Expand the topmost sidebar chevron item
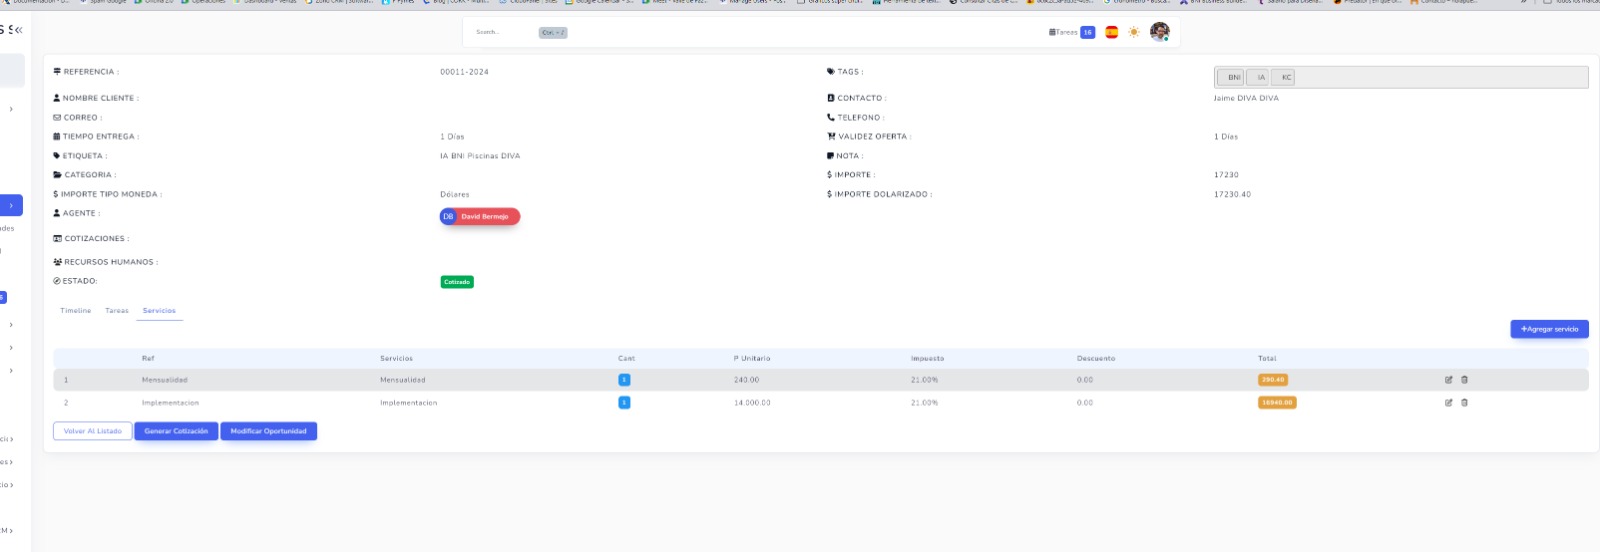This screenshot has width=1600, height=552. pyautogui.click(x=11, y=109)
